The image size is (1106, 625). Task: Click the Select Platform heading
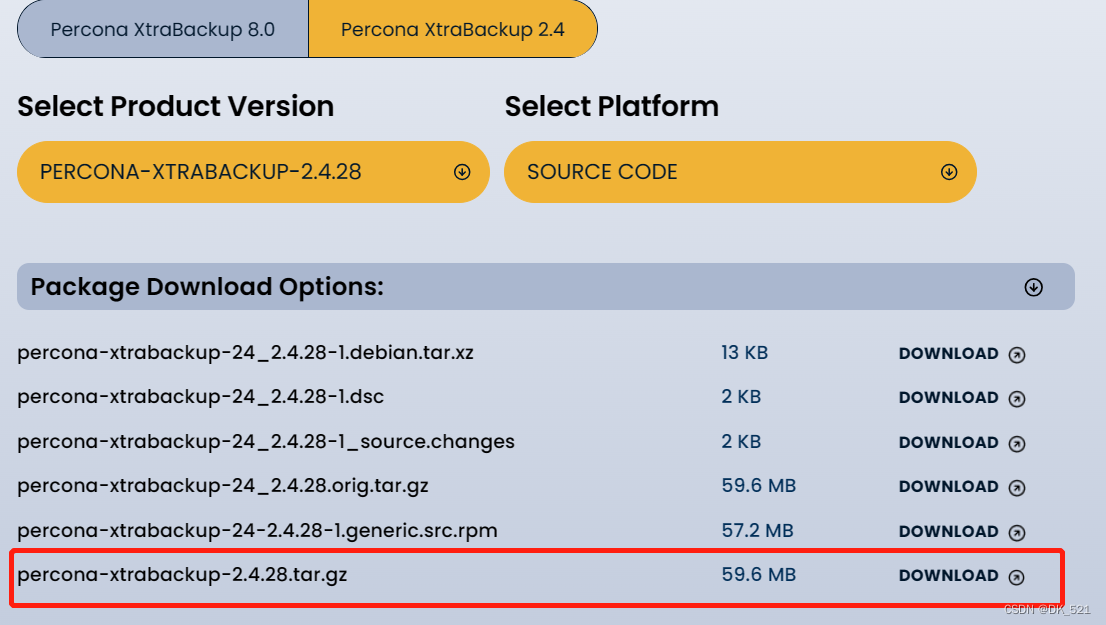pos(612,107)
